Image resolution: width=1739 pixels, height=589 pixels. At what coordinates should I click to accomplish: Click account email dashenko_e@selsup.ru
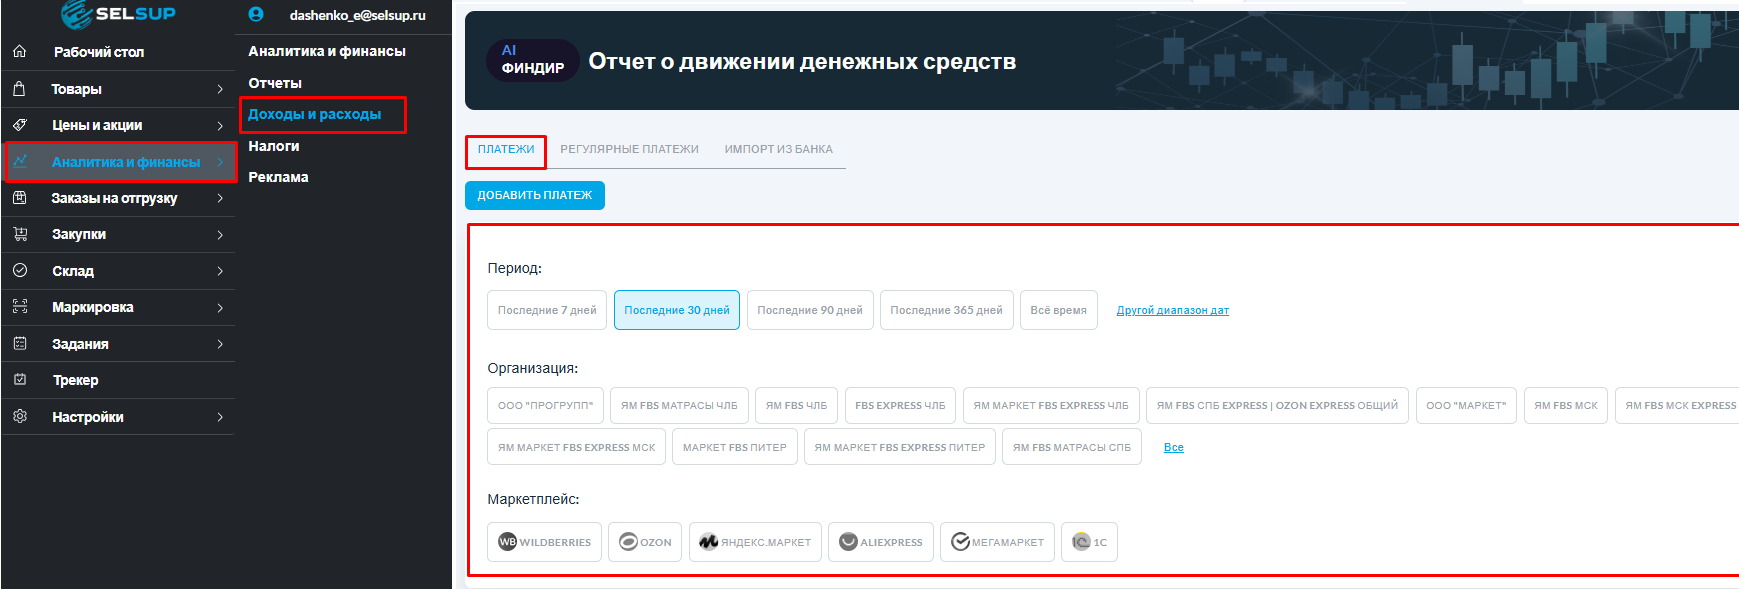coord(358,15)
